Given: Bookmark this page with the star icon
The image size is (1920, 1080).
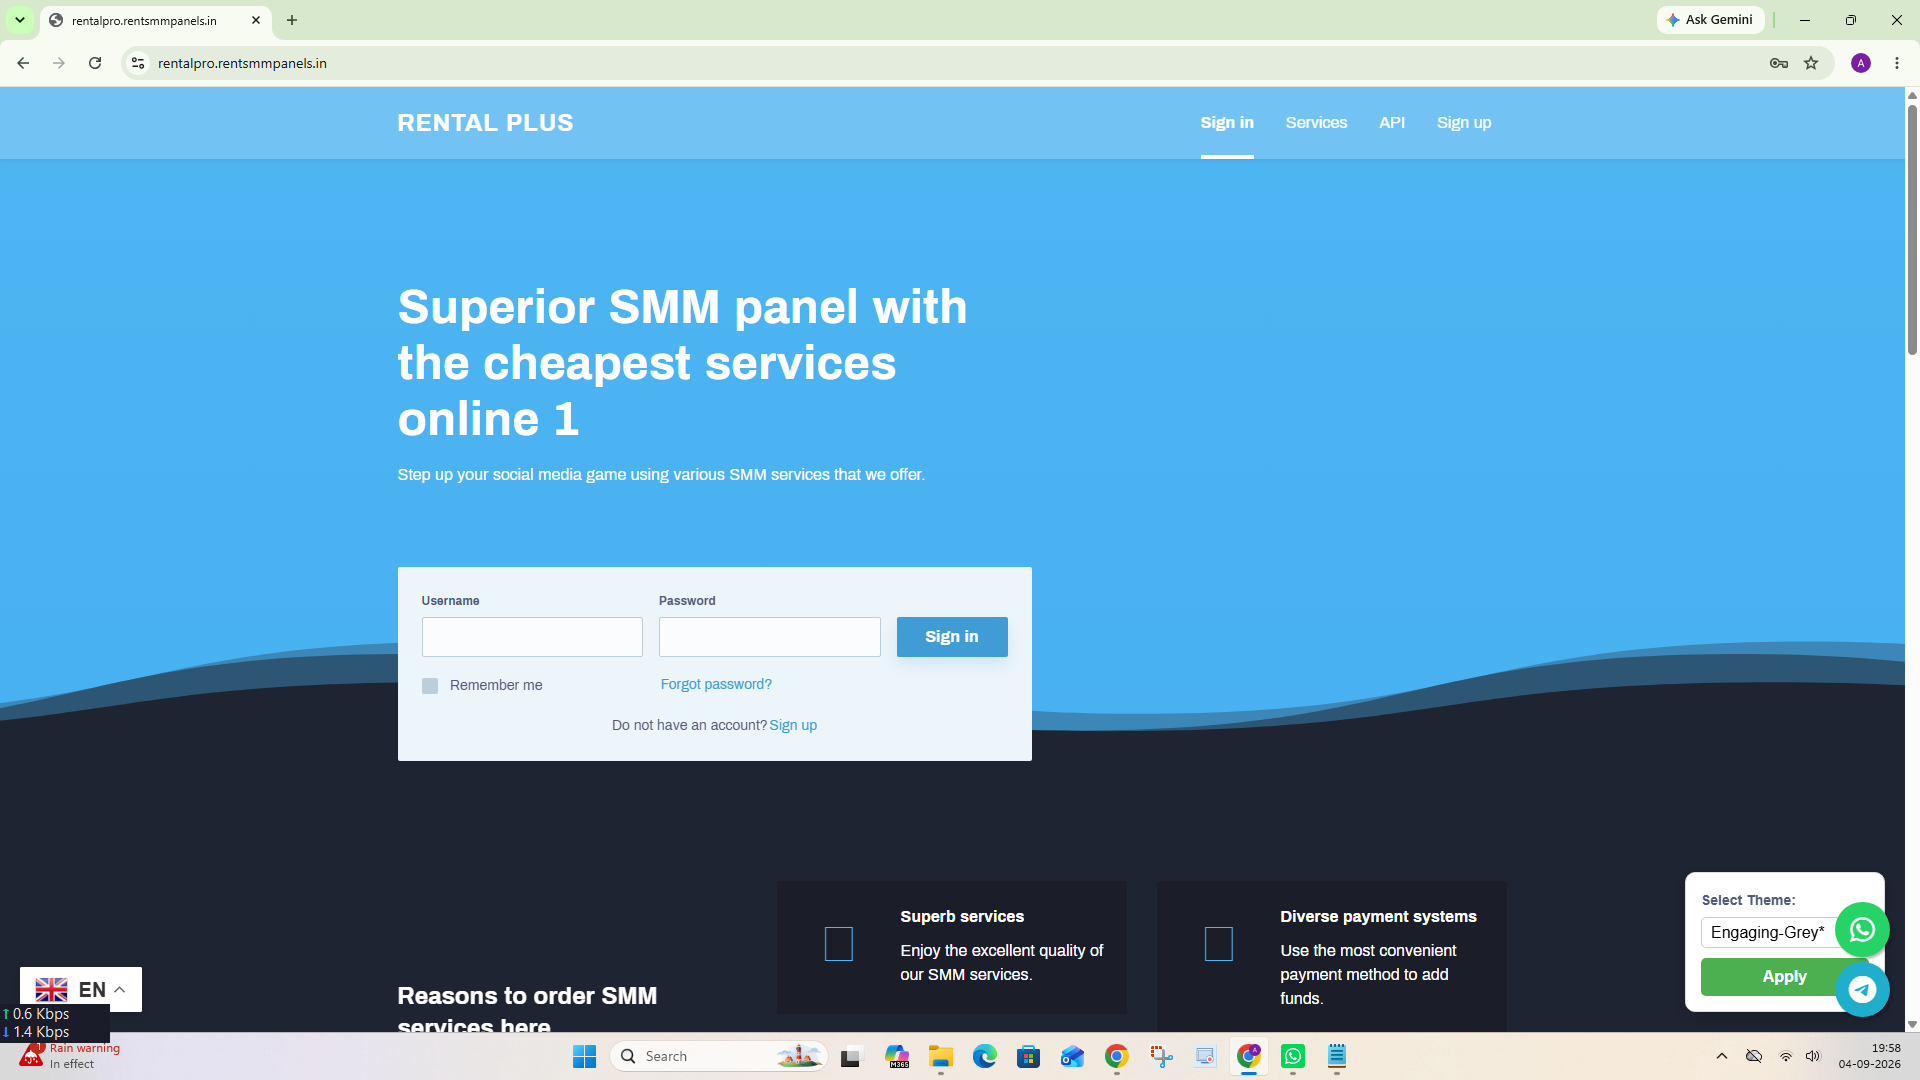Looking at the screenshot, I should click(1811, 63).
